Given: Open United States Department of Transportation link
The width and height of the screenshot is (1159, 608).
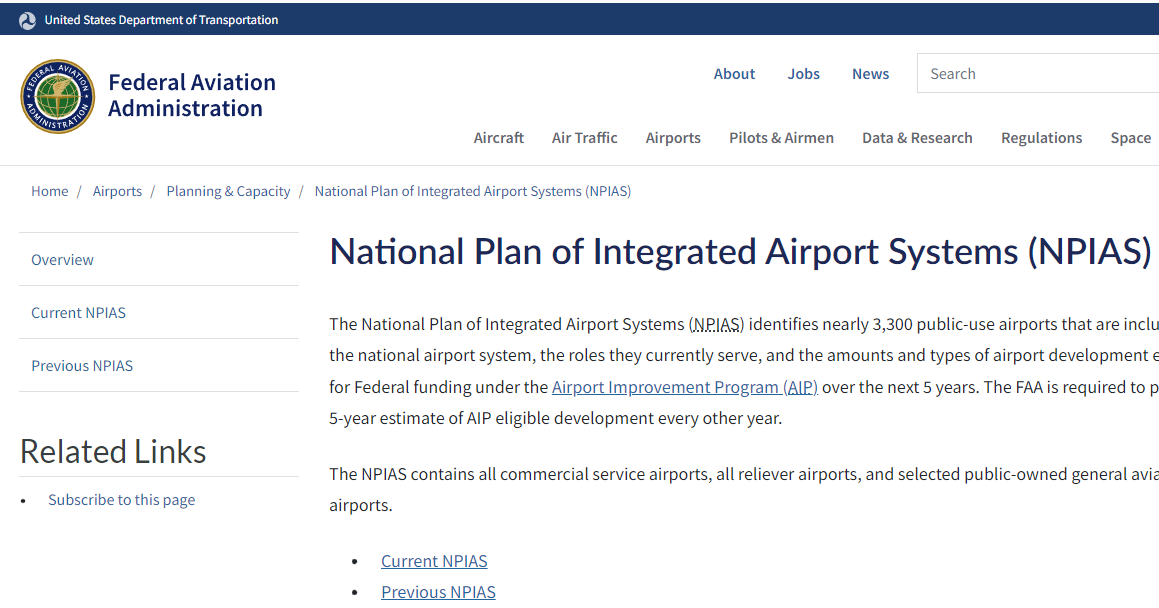Looking at the screenshot, I should coord(161,20).
